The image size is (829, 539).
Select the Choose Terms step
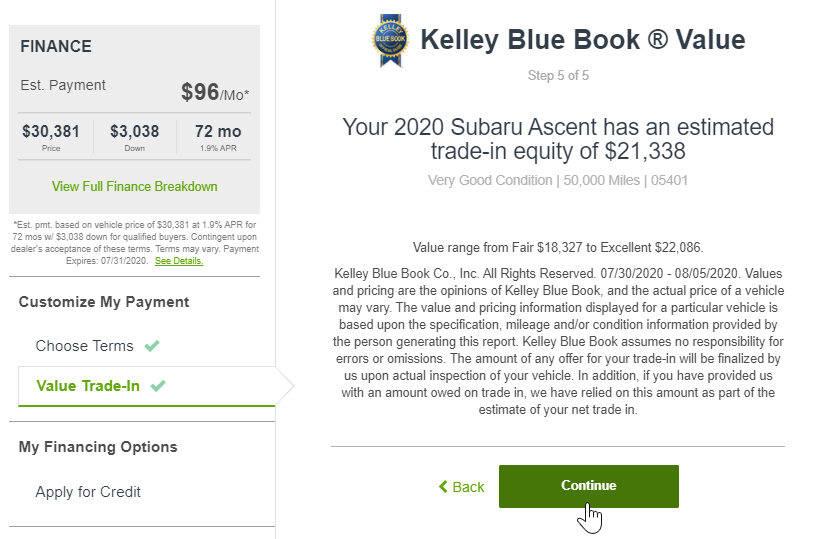[x=85, y=346]
